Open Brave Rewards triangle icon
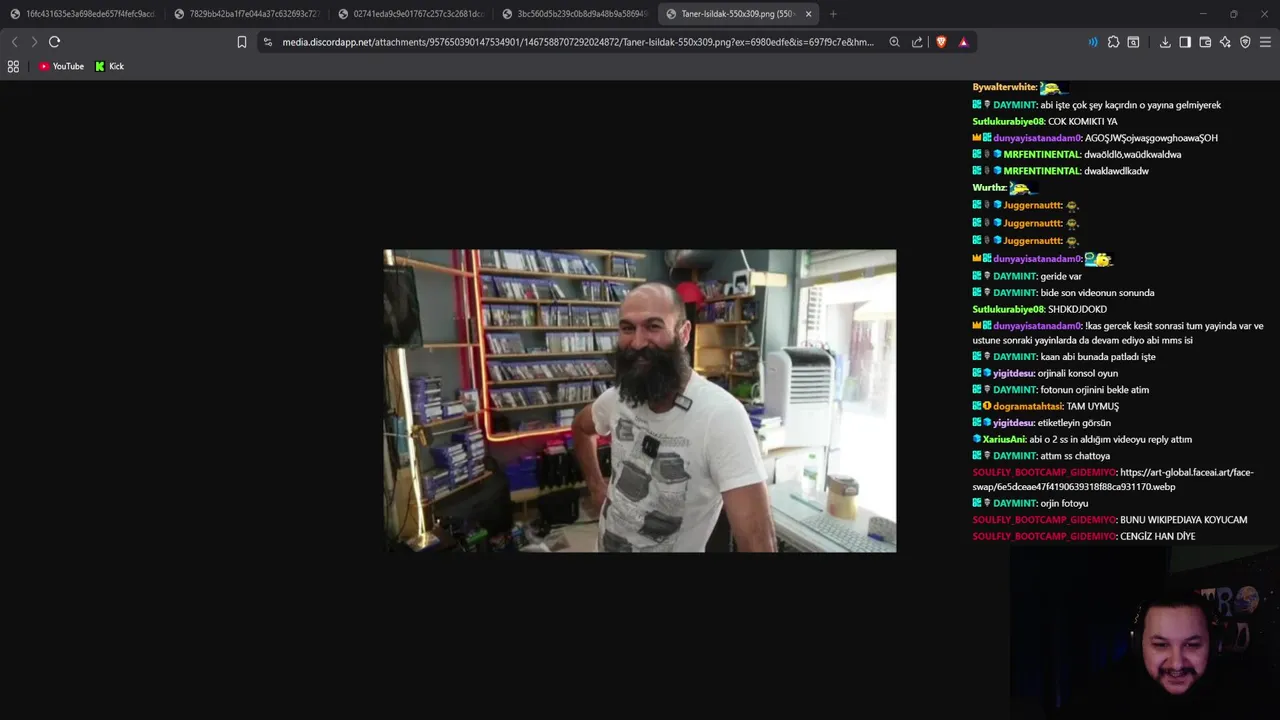The height and width of the screenshot is (720, 1280). point(964,42)
